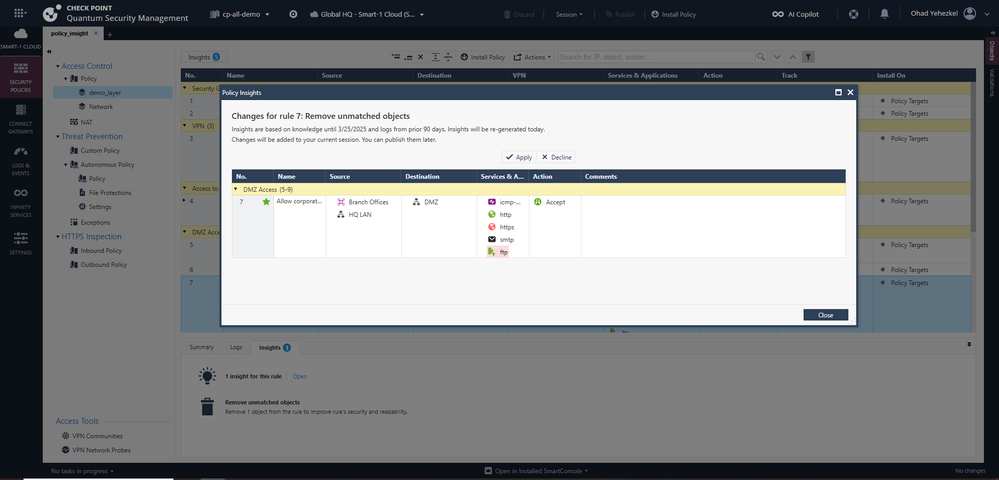
Task: Click the search magnifier icon
Action: [x=761, y=57]
